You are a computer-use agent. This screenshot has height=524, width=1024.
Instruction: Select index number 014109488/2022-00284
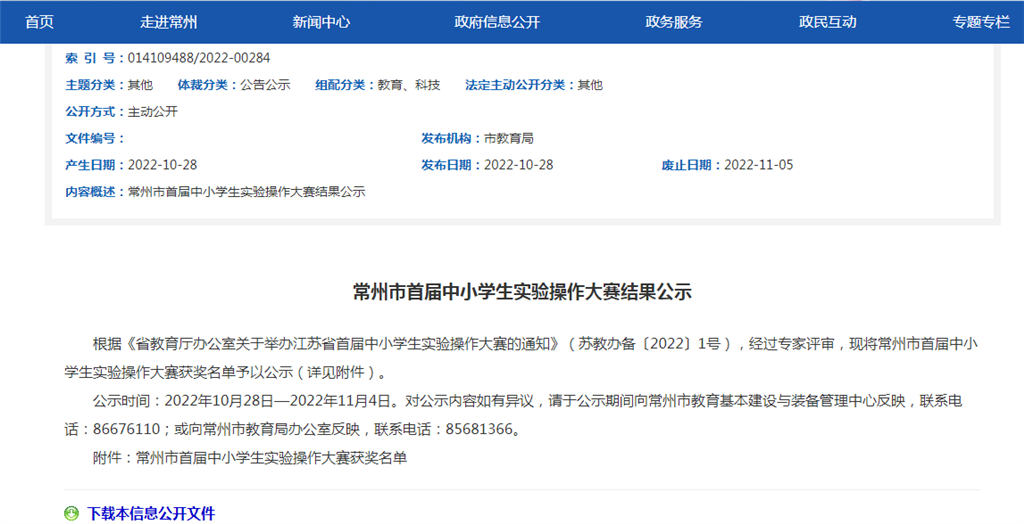pos(199,58)
